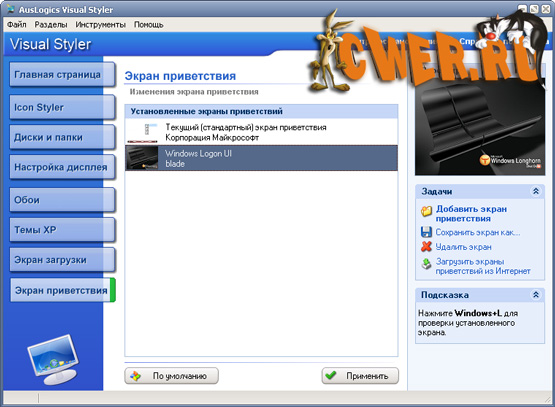Click the blade logon screen thumbnail
This screenshot has width=555, height=407.
click(142, 158)
